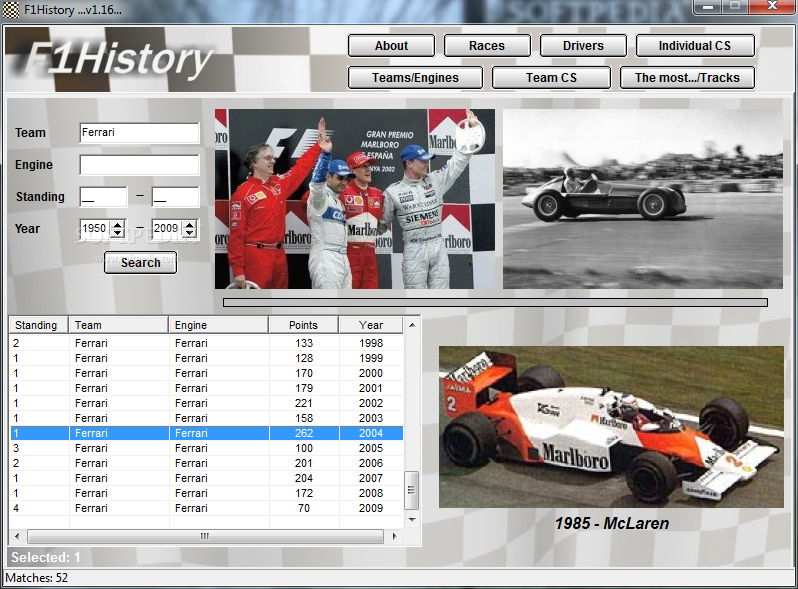Click the table's scroll down arrow
This screenshot has width=798, height=589.
click(x=412, y=520)
